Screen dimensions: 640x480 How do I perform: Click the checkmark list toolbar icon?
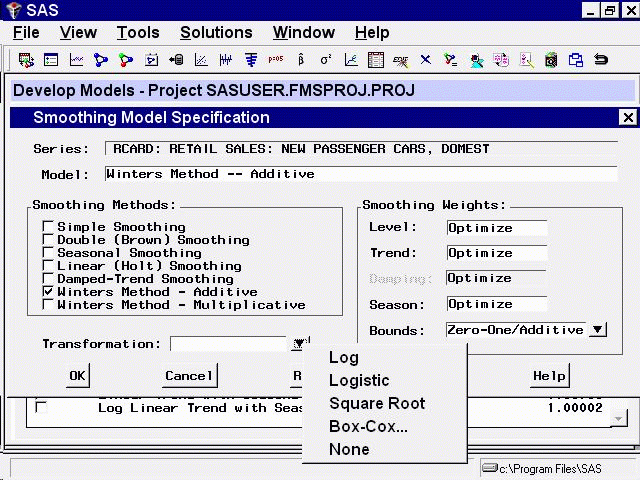point(451,60)
